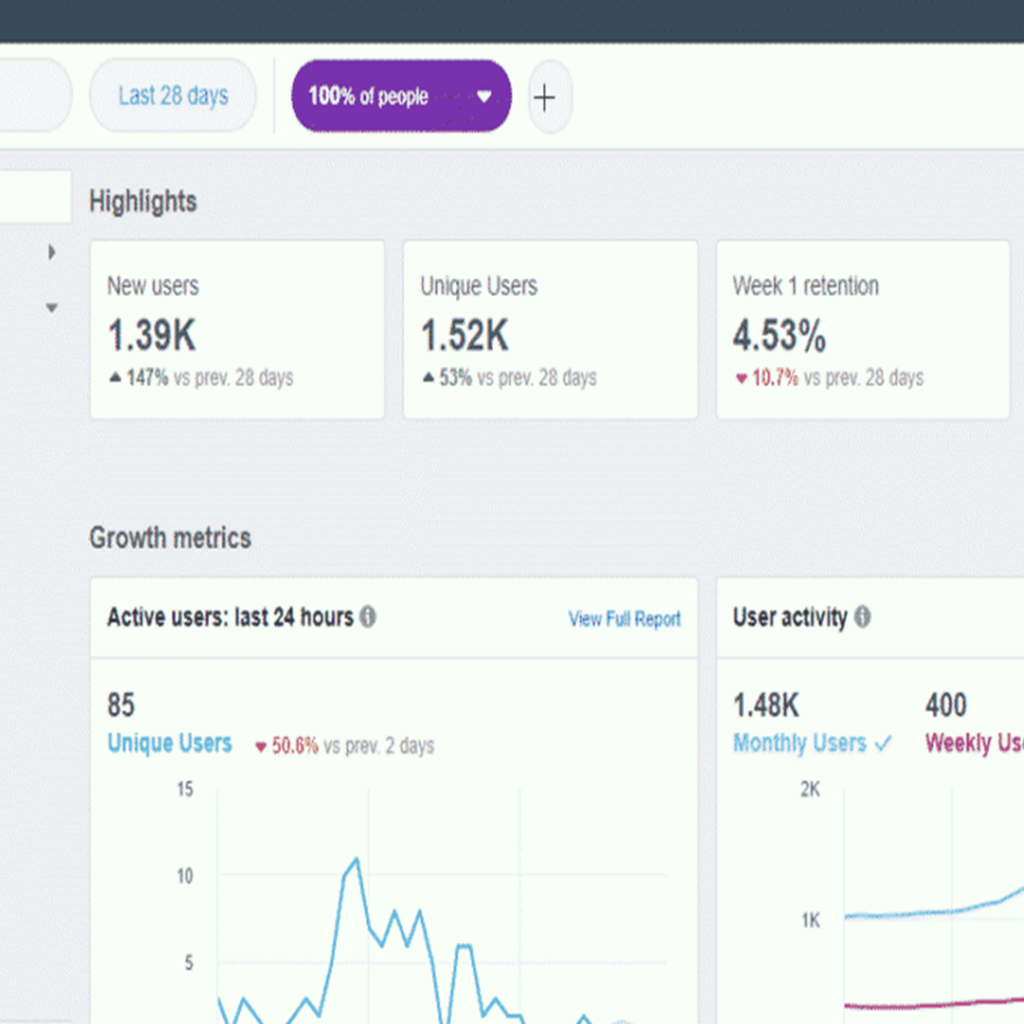Screen dimensions: 1024x1024
Task: Click the up arrow beside 53%
Action: coord(428,378)
